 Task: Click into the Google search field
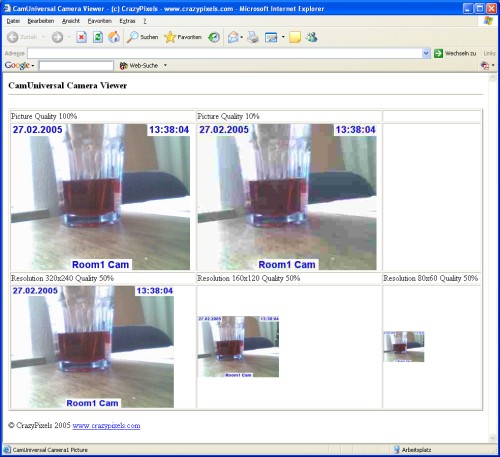[x=76, y=66]
